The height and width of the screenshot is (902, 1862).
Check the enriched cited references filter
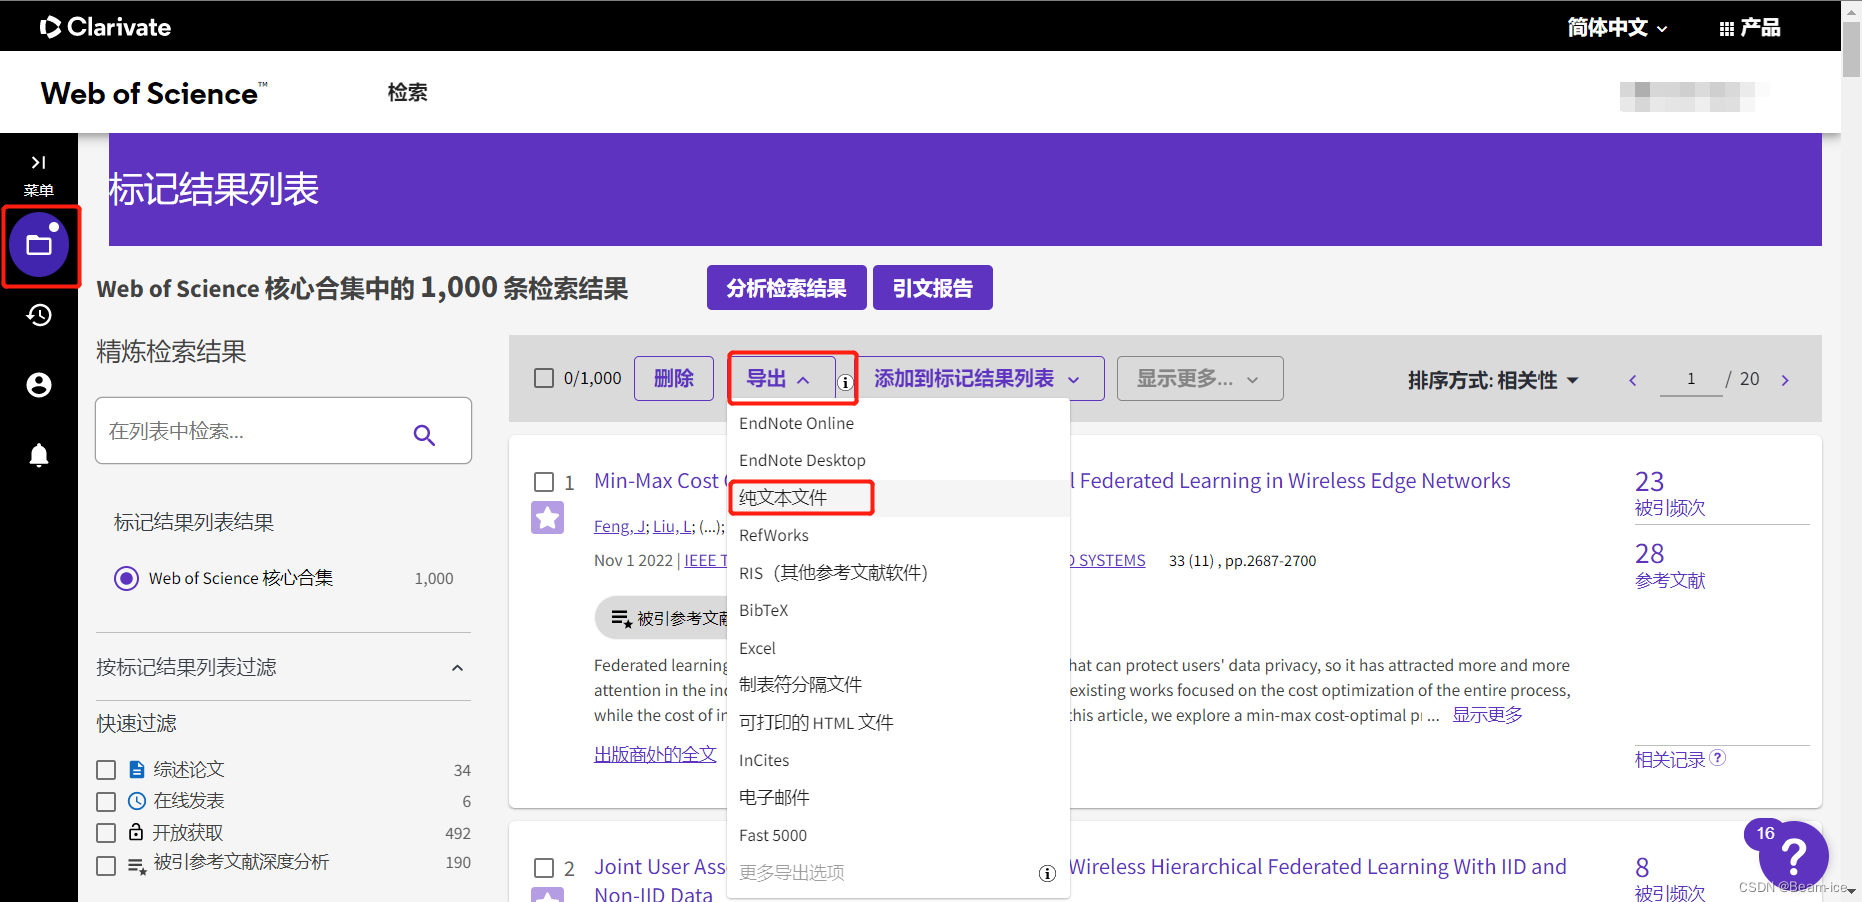point(106,866)
